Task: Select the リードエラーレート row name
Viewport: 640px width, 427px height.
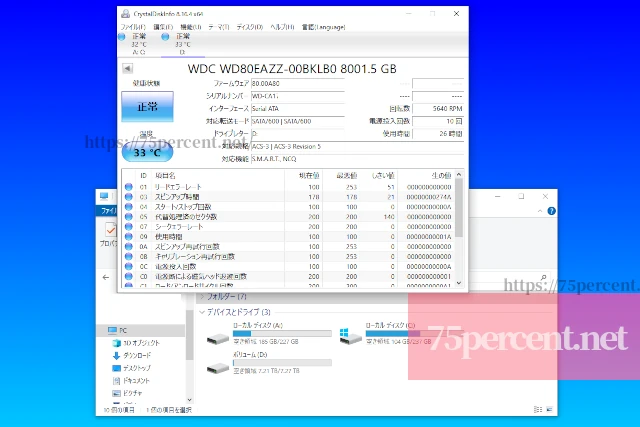Action: click(178, 187)
